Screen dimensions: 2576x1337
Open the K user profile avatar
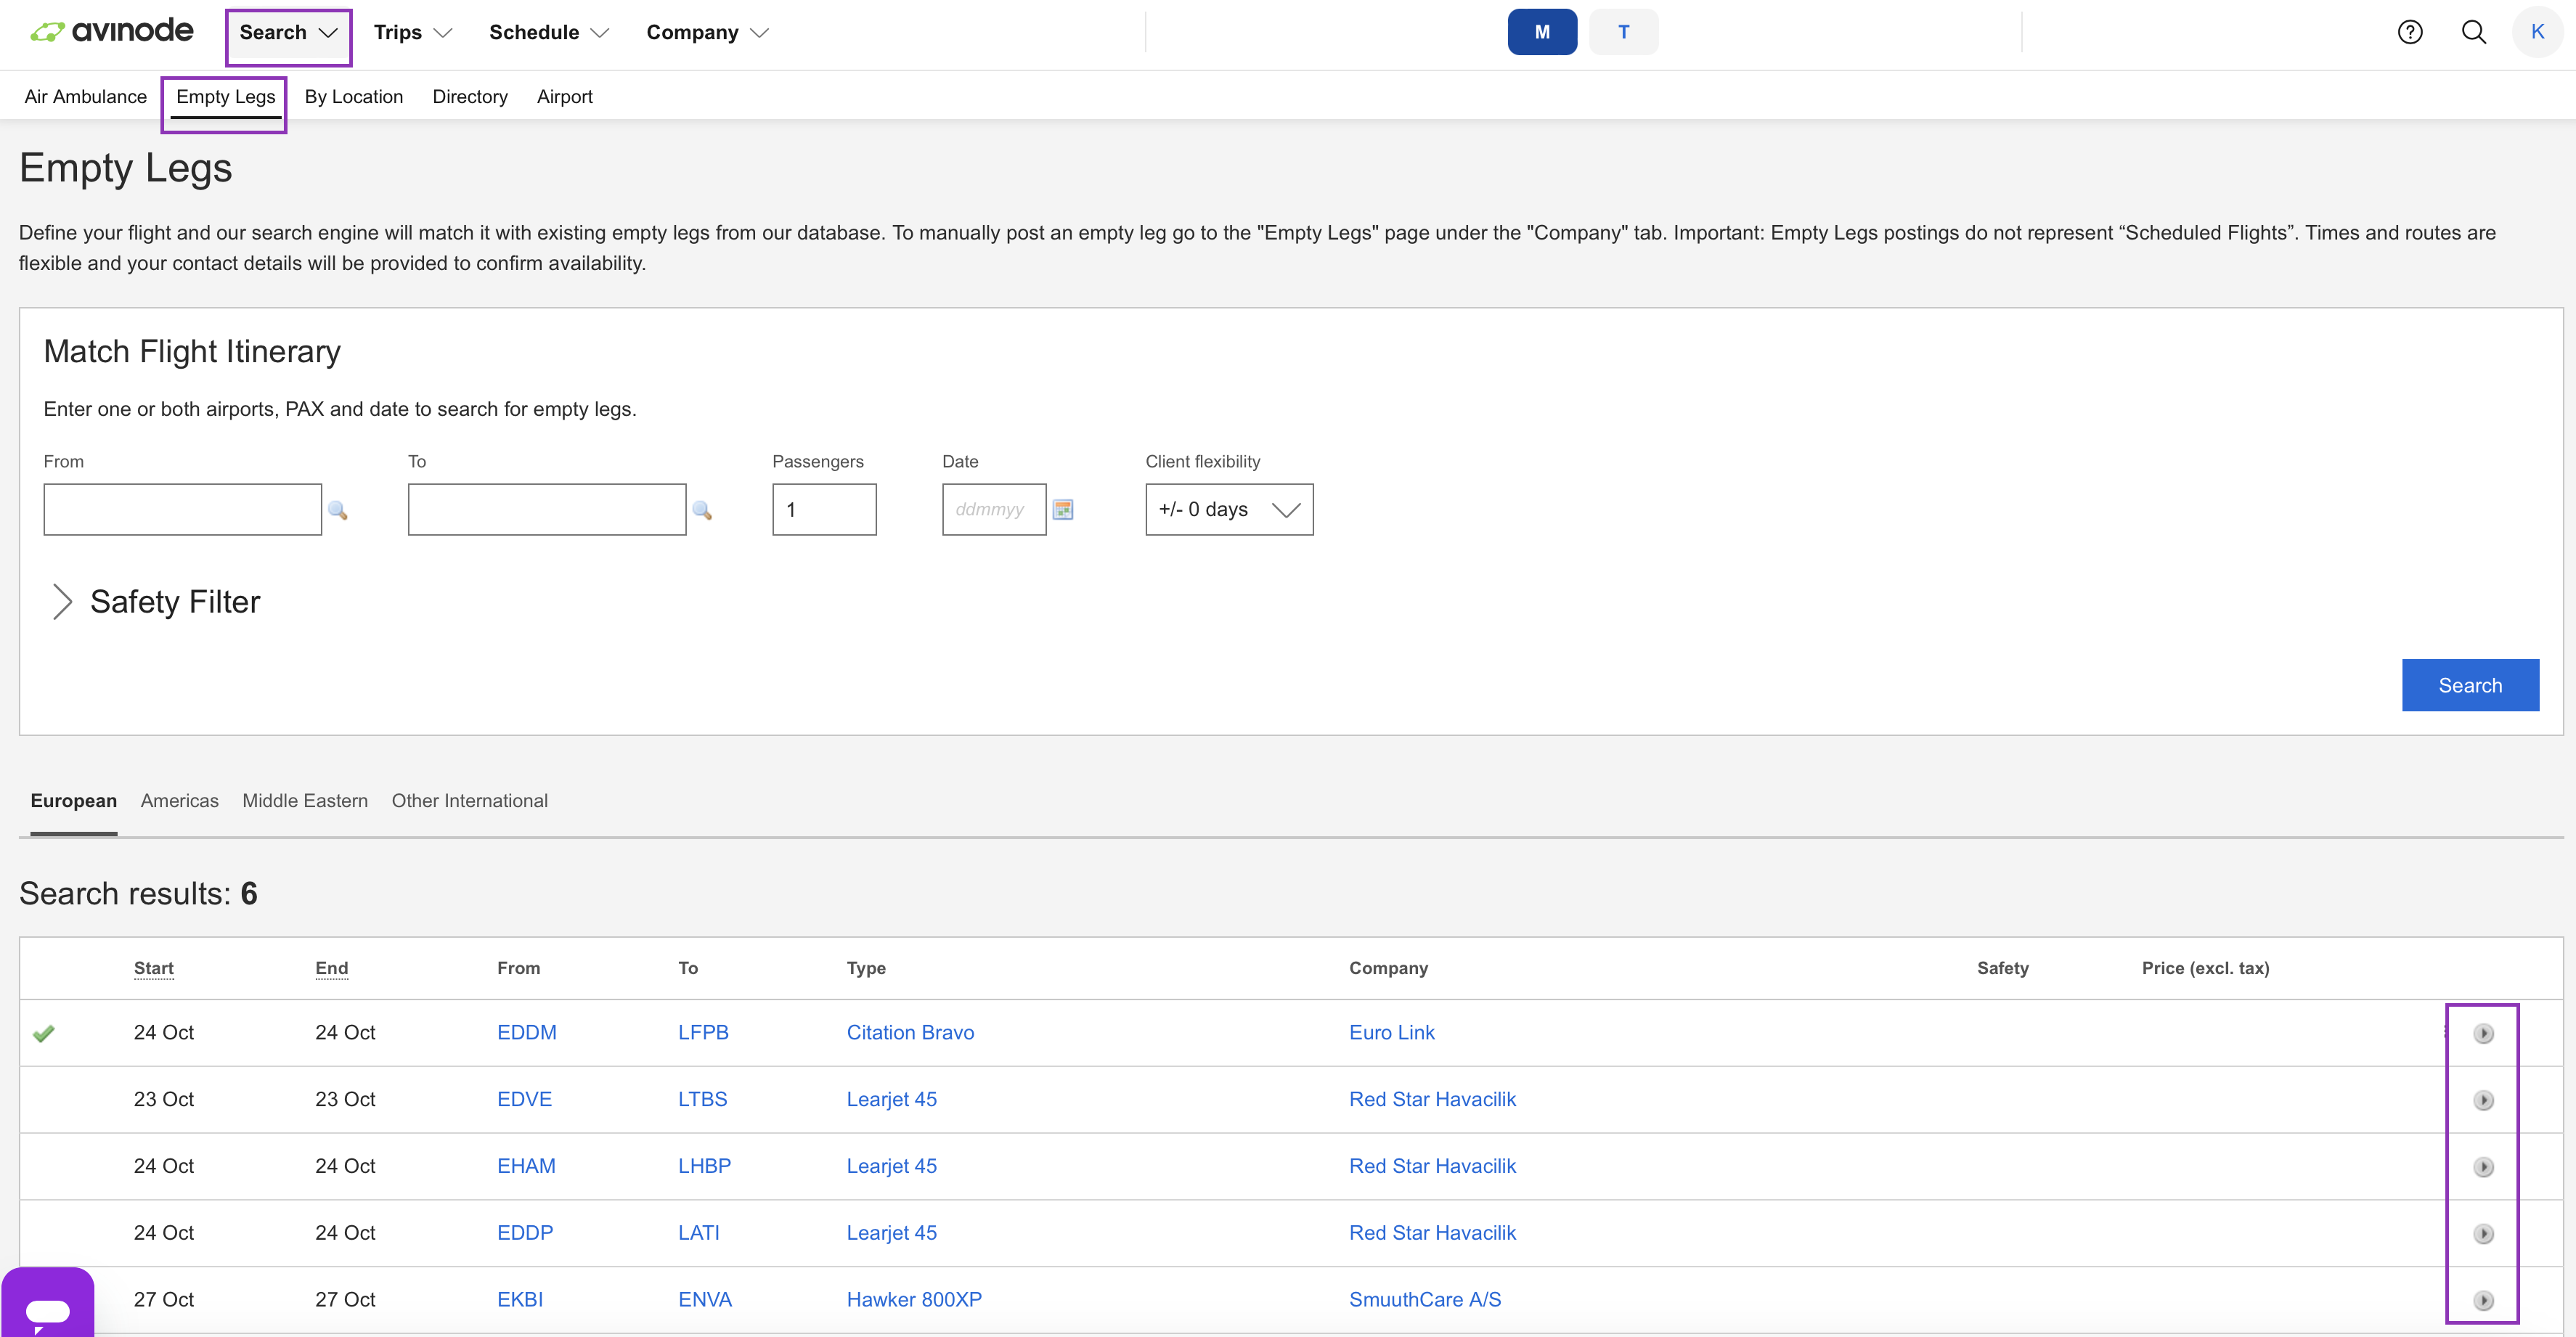[x=2537, y=32]
